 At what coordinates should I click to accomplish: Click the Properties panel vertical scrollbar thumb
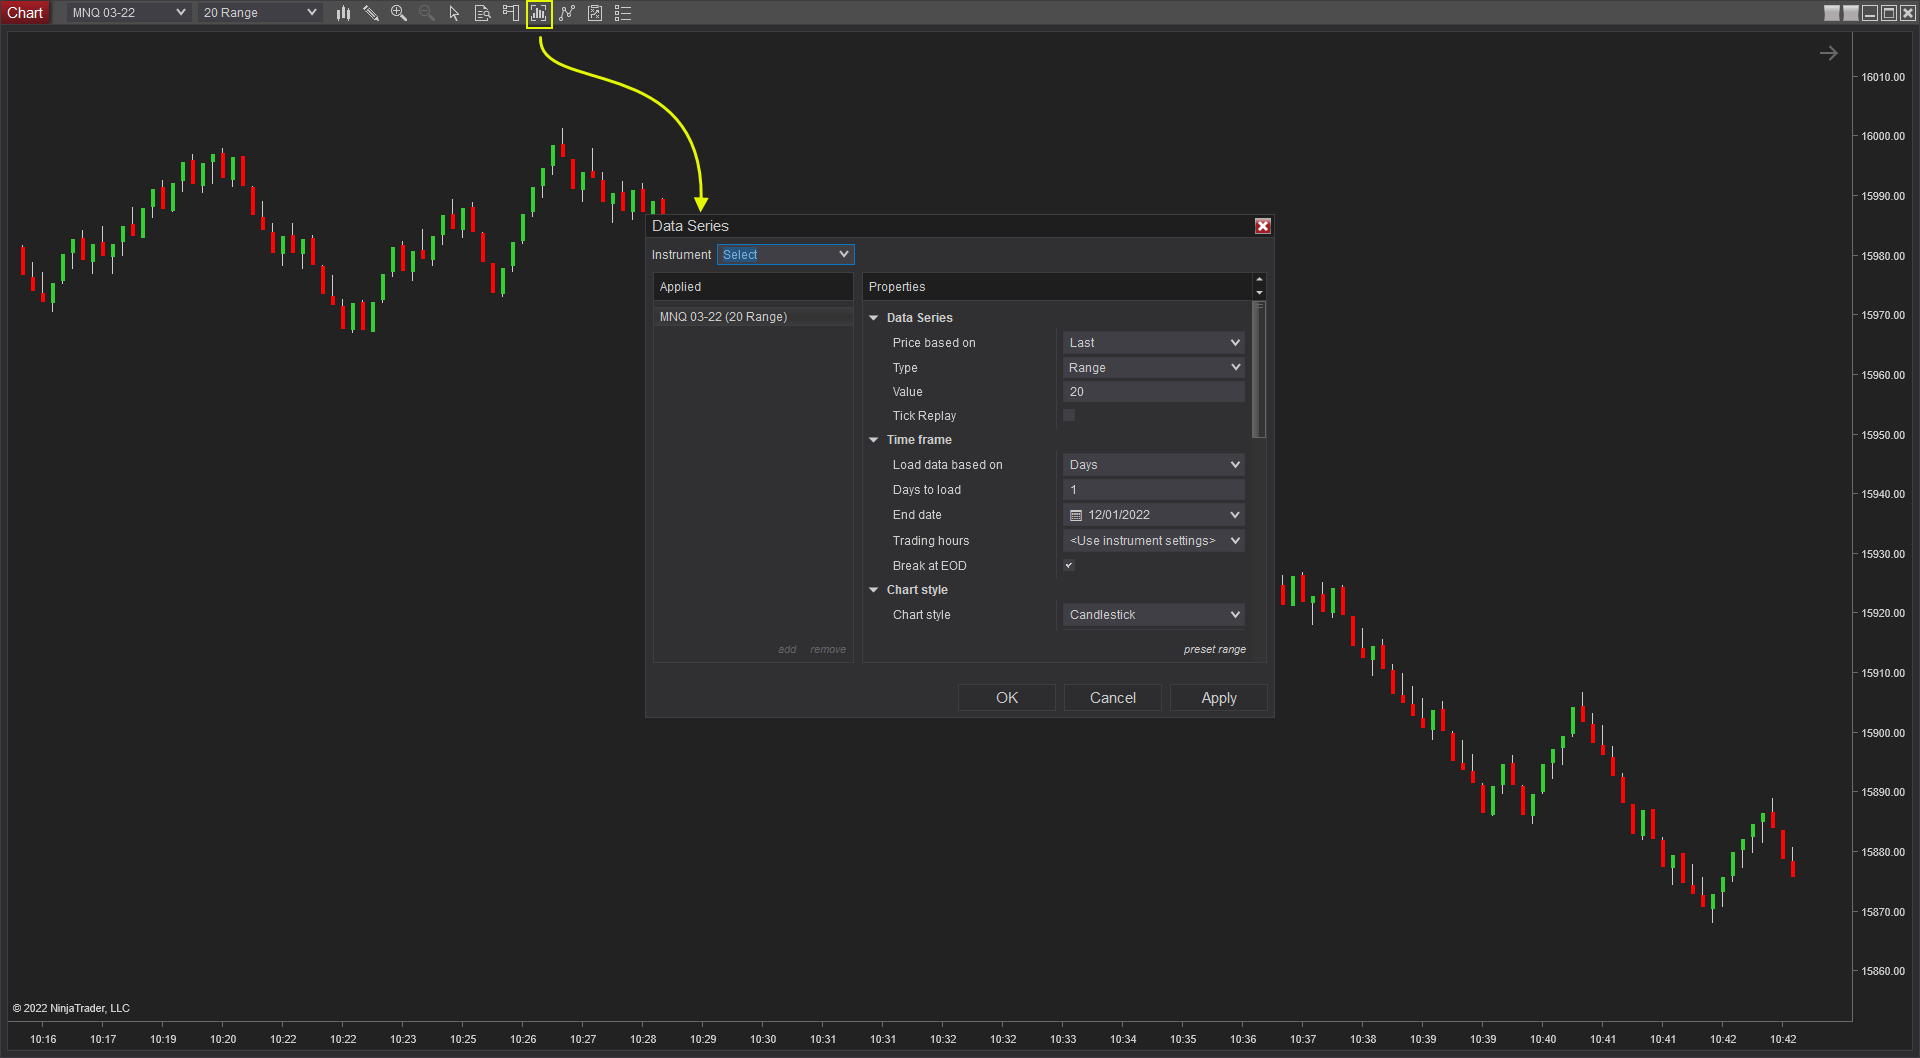[x=1259, y=370]
